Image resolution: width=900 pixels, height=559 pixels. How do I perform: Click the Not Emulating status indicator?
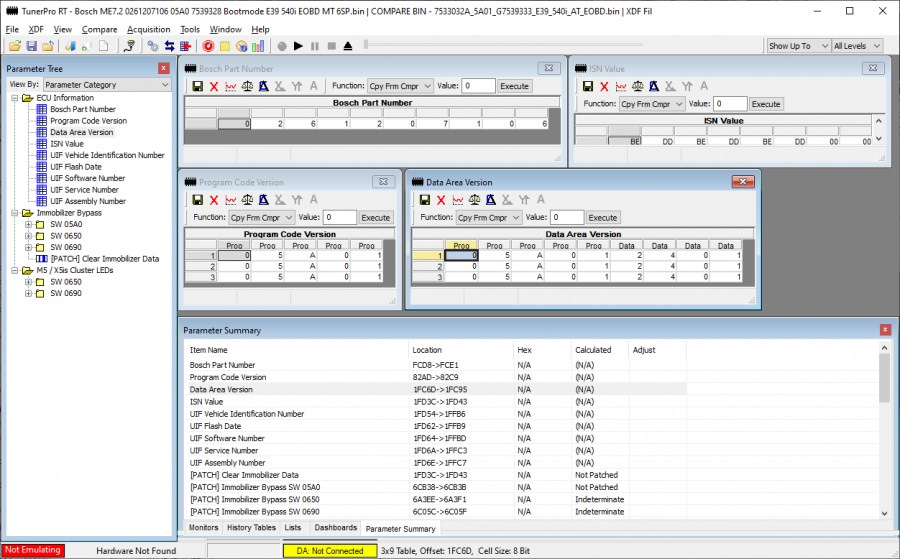[x=33, y=550]
